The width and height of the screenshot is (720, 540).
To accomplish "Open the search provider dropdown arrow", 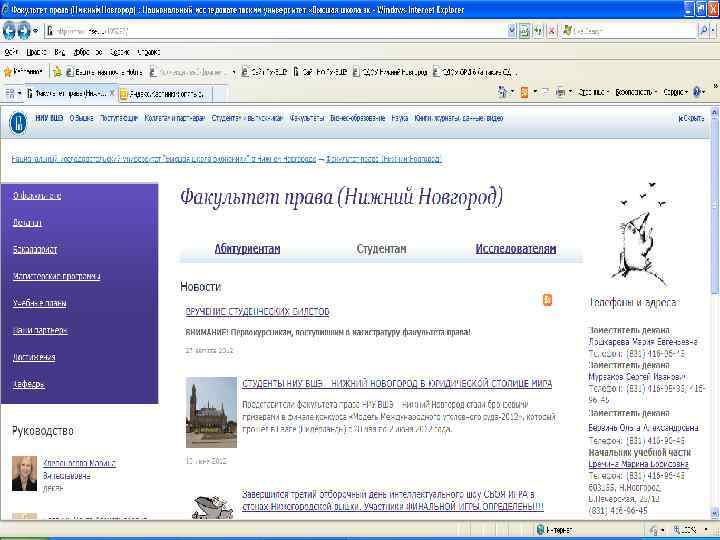I will click(x=713, y=31).
